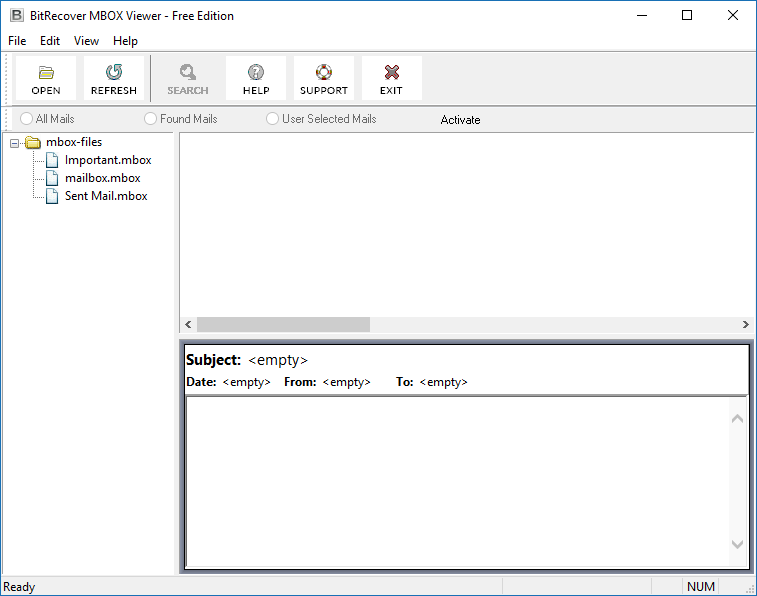Select the mbox-files root folder label
The image size is (757, 596).
click(x=74, y=142)
